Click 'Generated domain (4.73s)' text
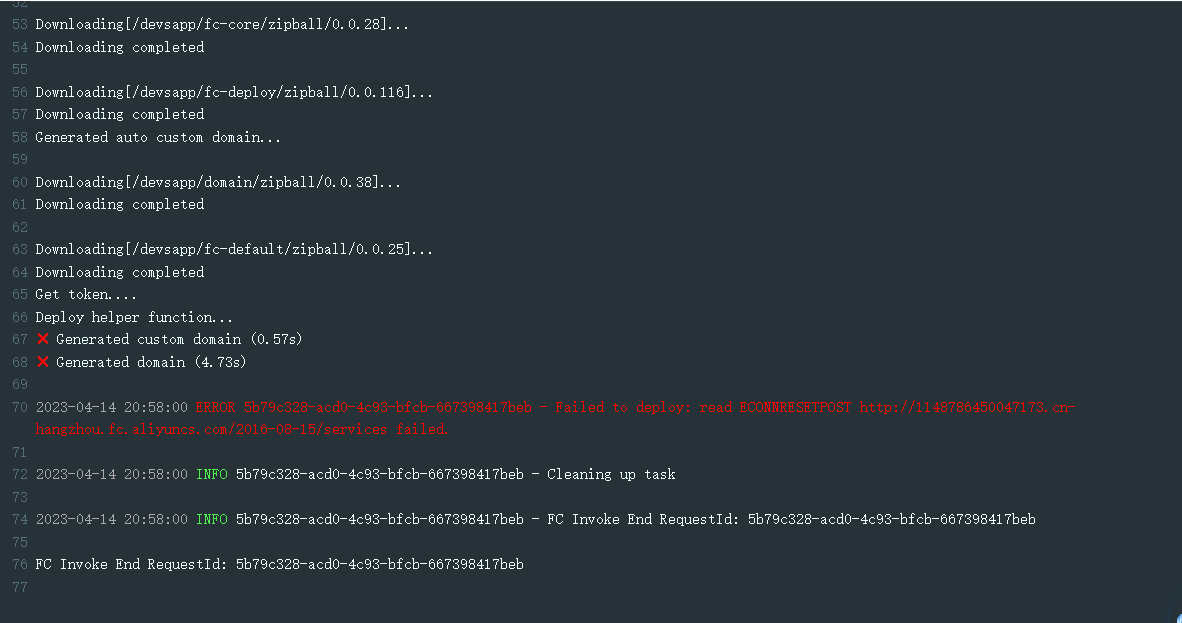 tap(152, 362)
